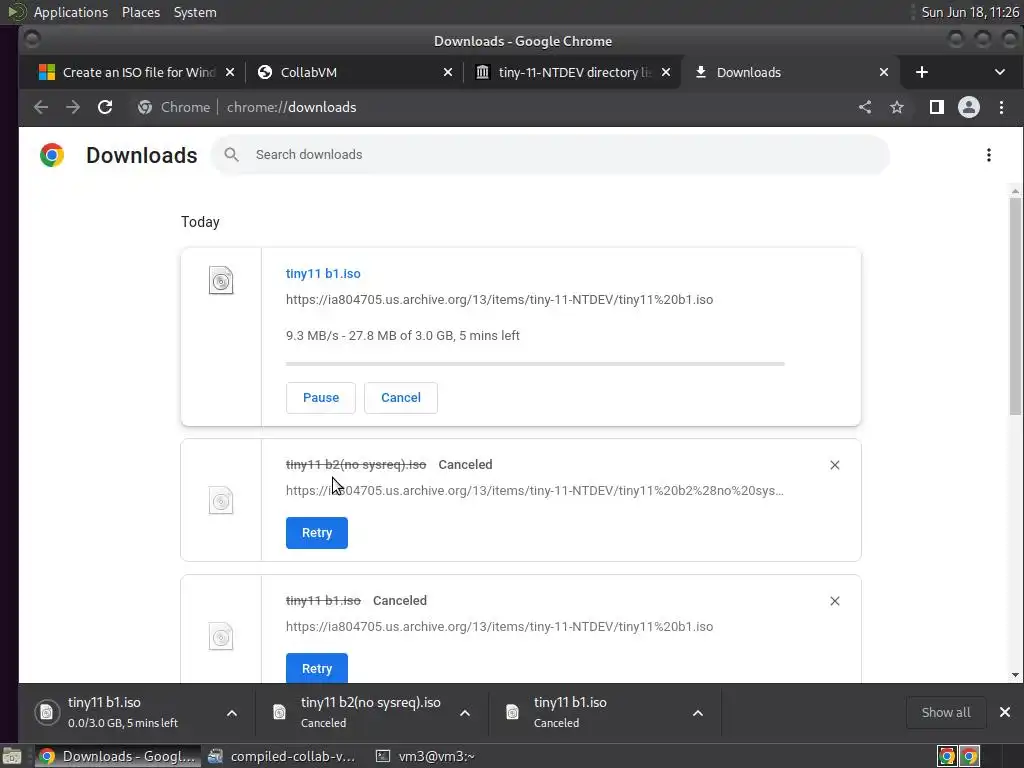Click the show desktop icon in taskbar
1024x768 pixels.
[x=12, y=756]
